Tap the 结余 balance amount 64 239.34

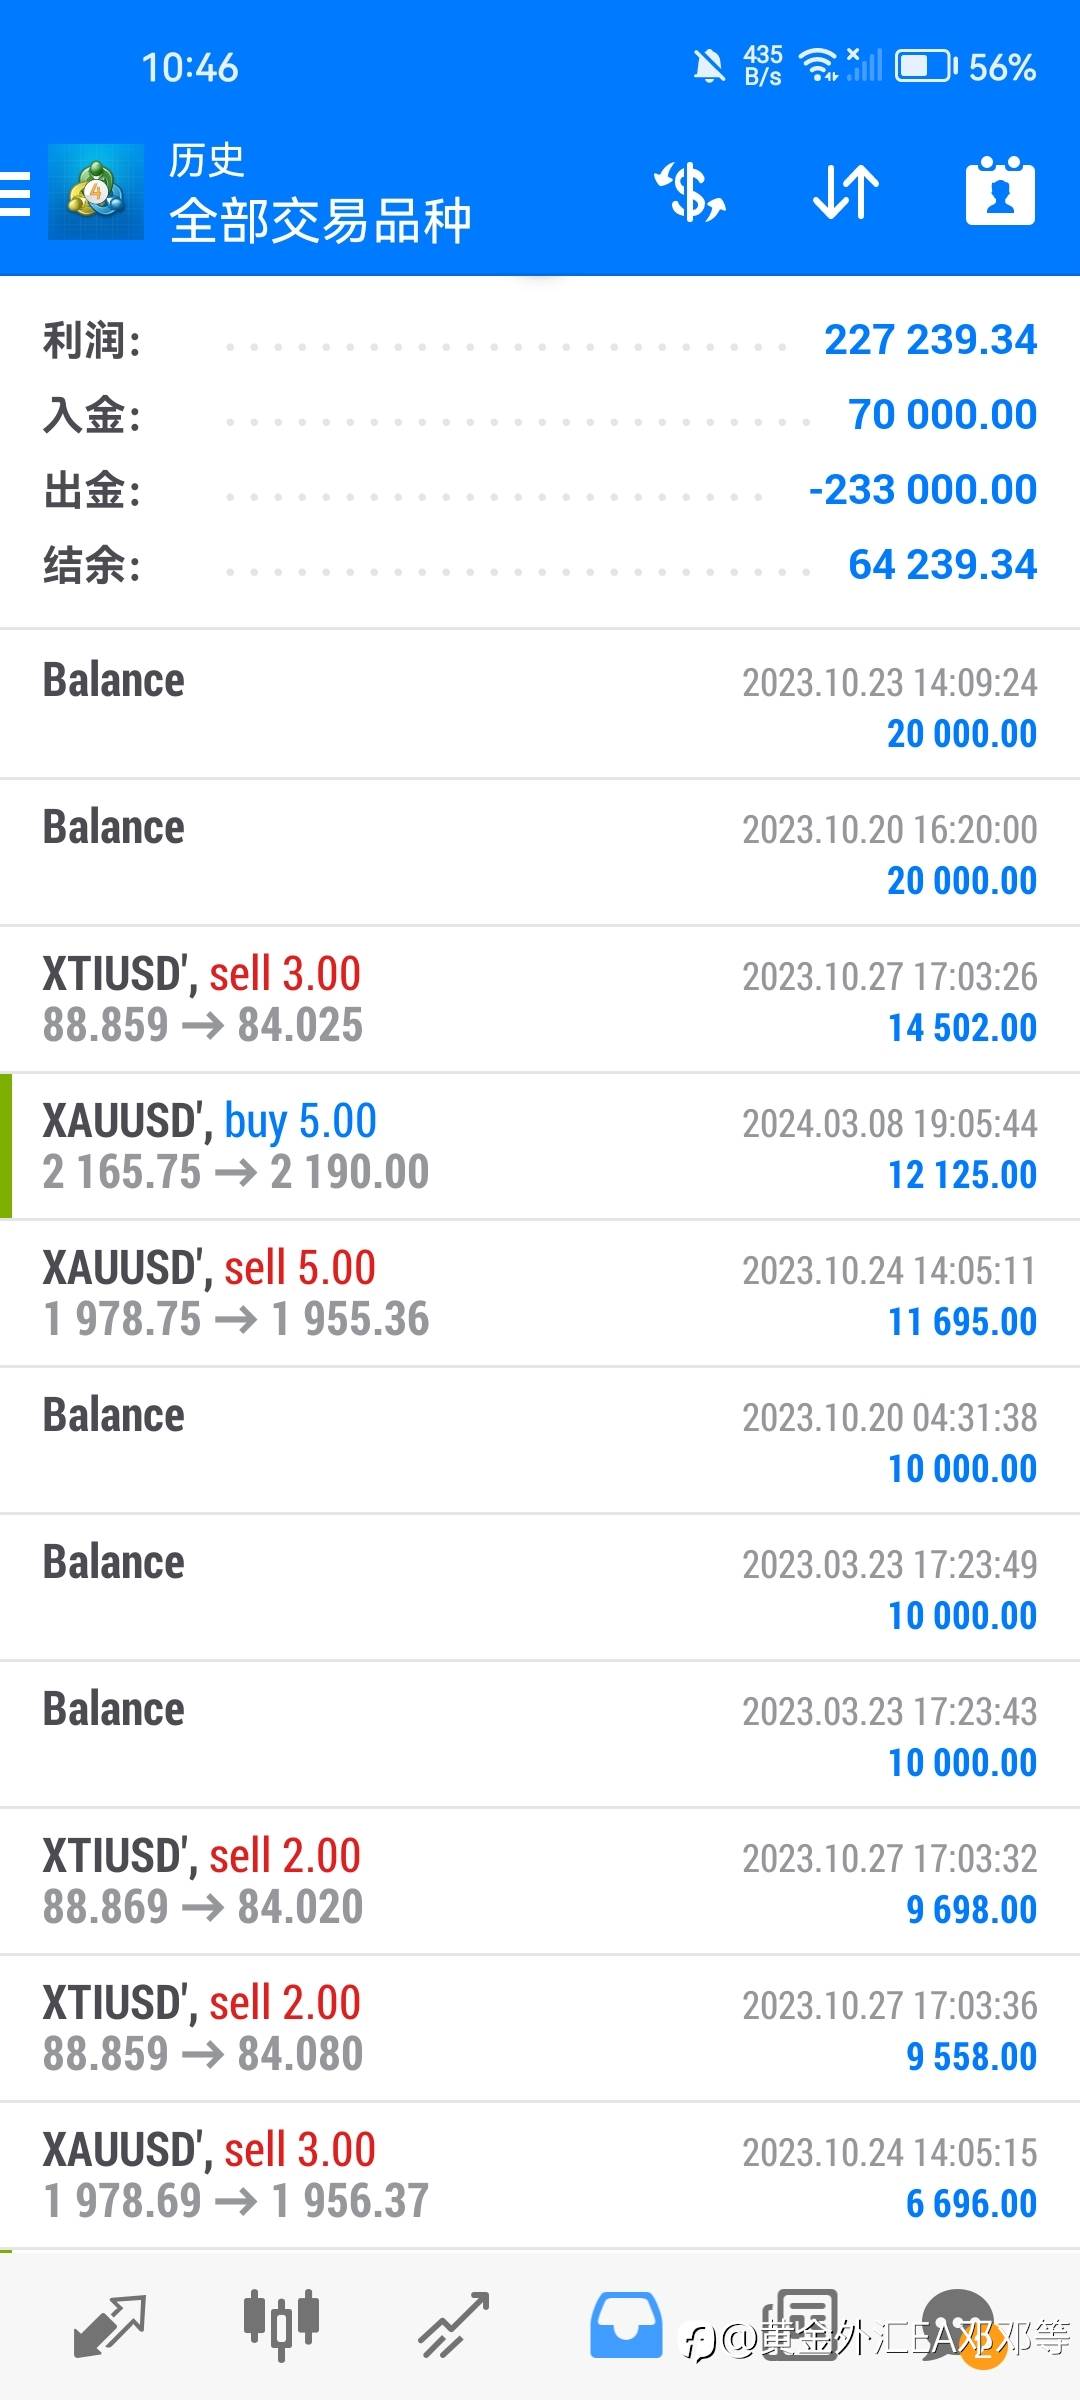tap(942, 565)
